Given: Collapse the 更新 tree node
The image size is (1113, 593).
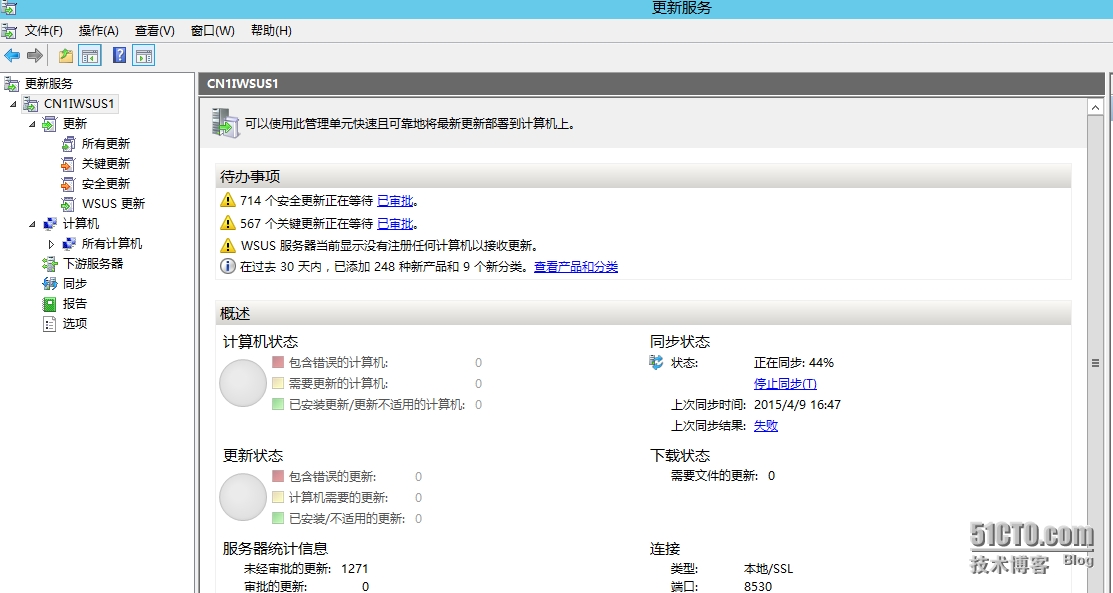Looking at the screenshot, I should pos(32,124).
